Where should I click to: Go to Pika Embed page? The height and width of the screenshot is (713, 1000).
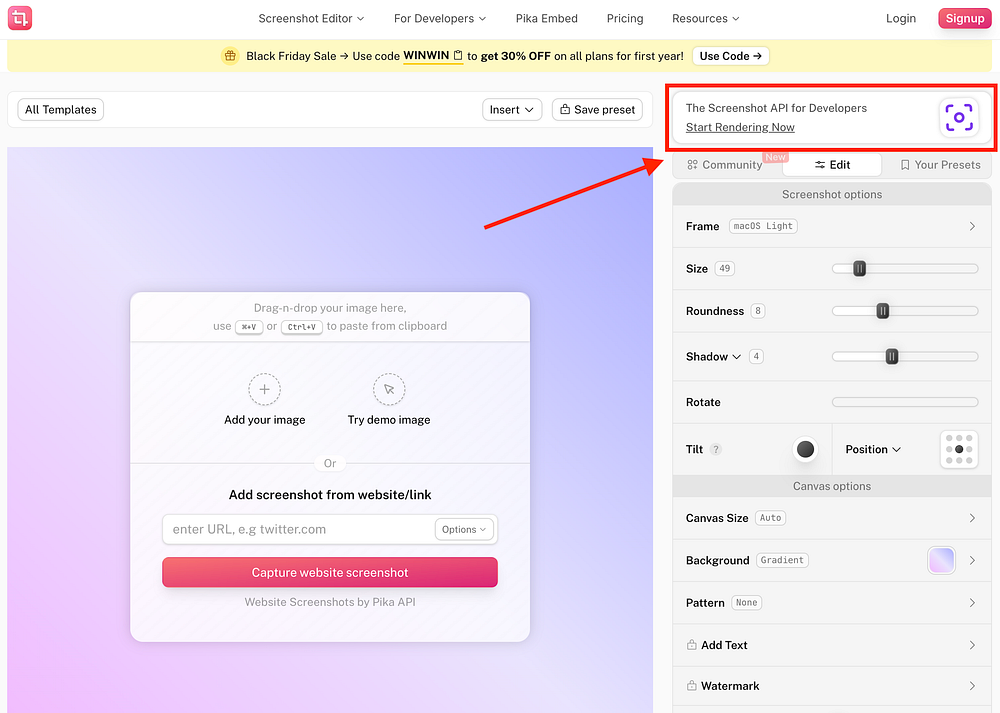point(547,18)
